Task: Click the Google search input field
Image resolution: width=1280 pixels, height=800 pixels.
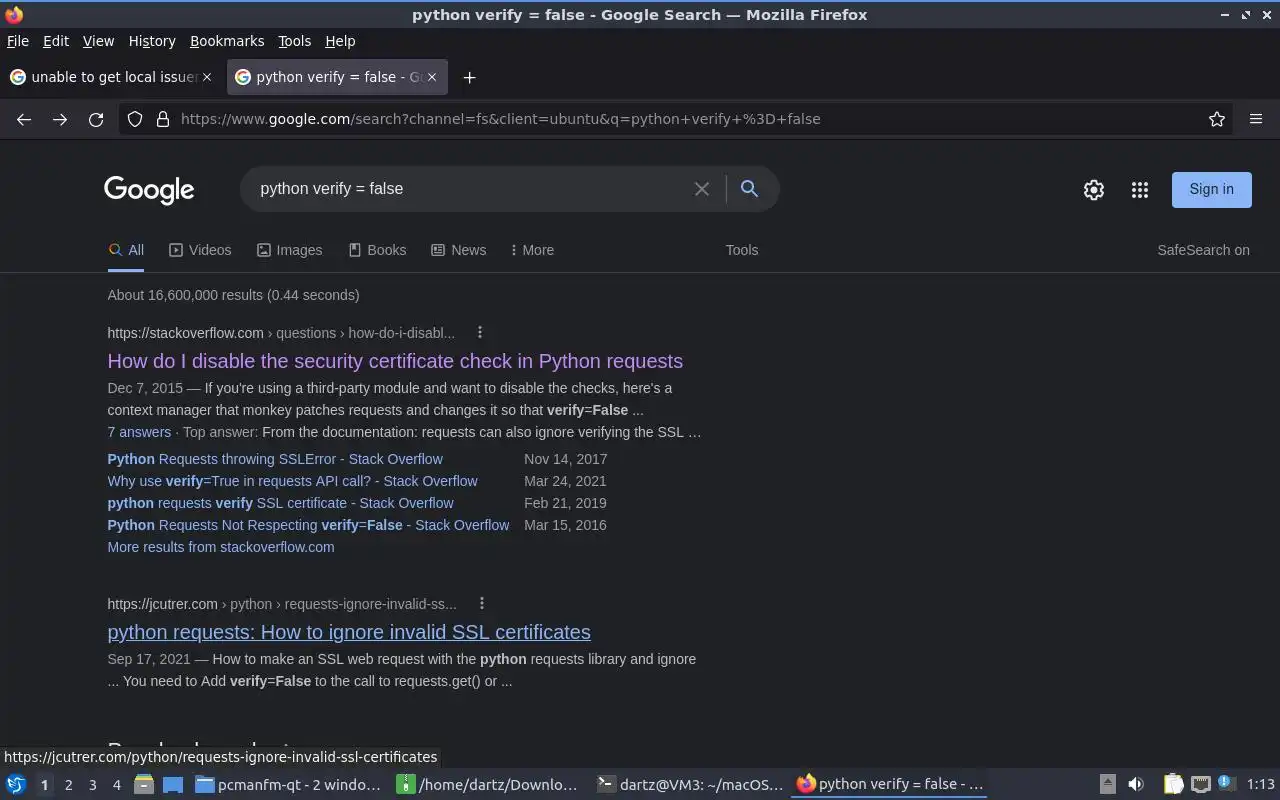Action: [470, 189]
